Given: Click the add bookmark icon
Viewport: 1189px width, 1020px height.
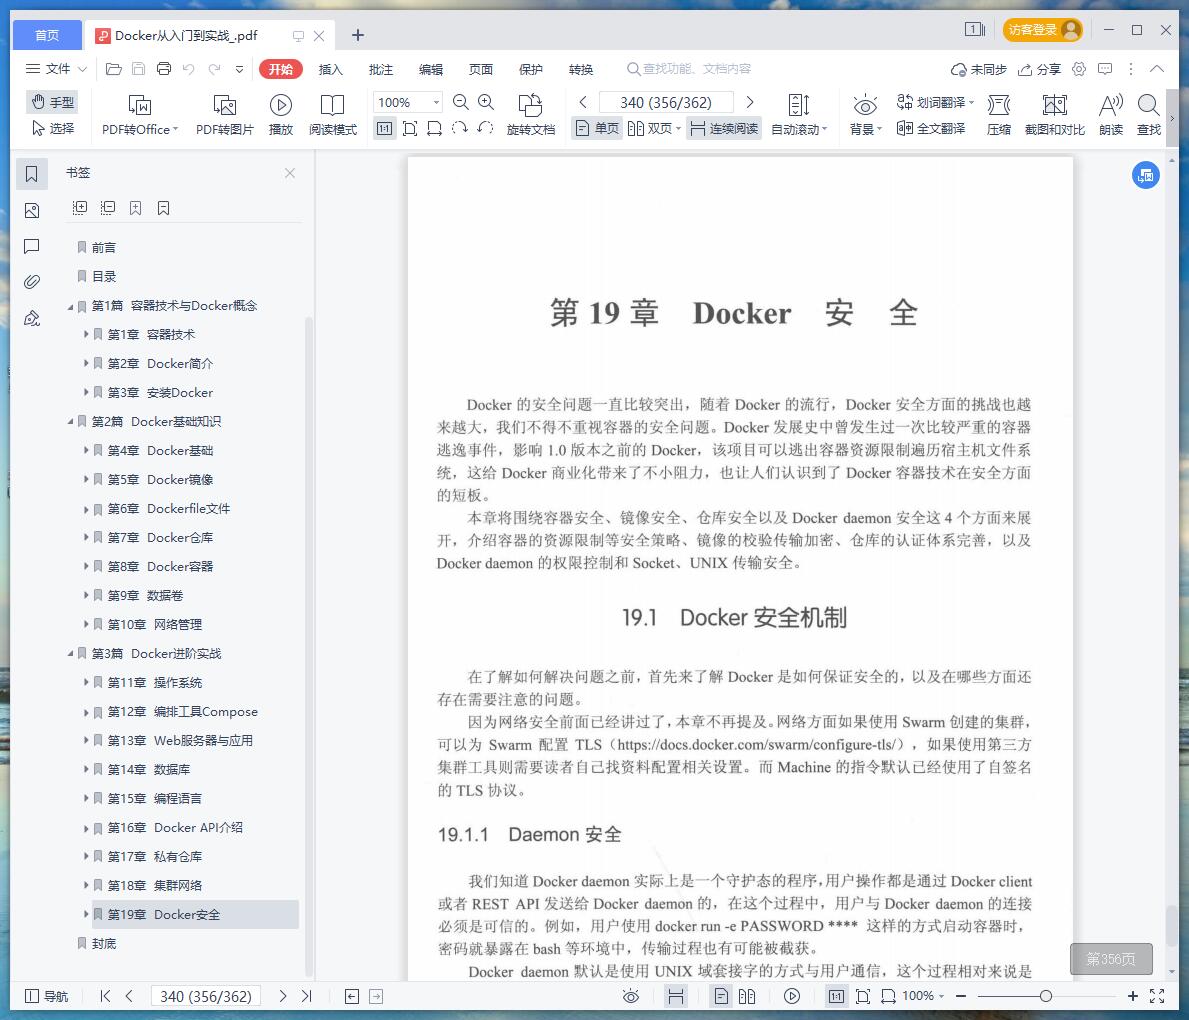Looking at the screenshot, I should click(x=136, y=208).
